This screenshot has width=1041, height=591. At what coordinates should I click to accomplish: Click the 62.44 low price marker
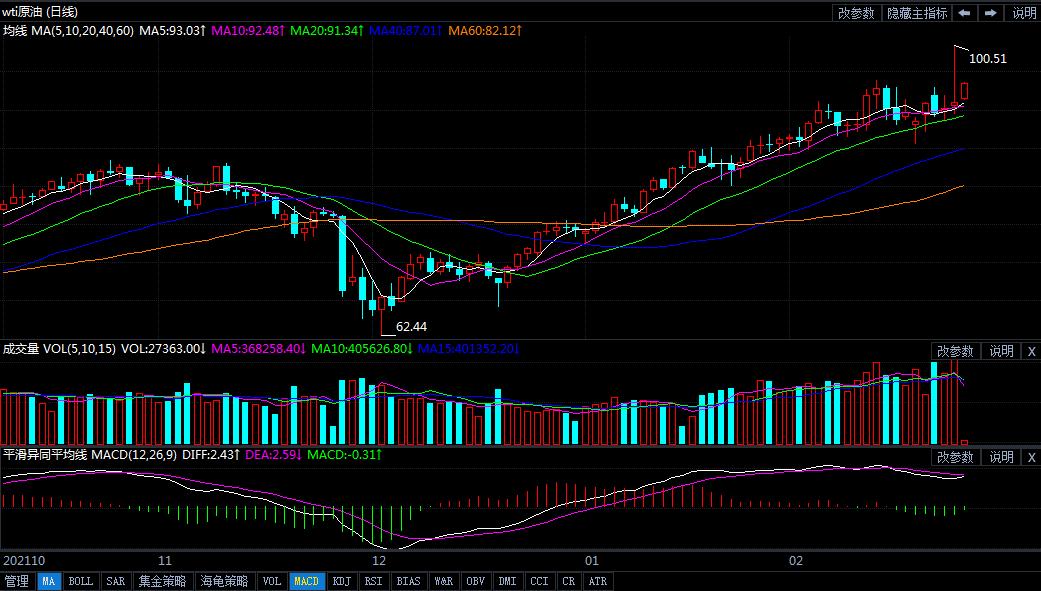point(411,327)
